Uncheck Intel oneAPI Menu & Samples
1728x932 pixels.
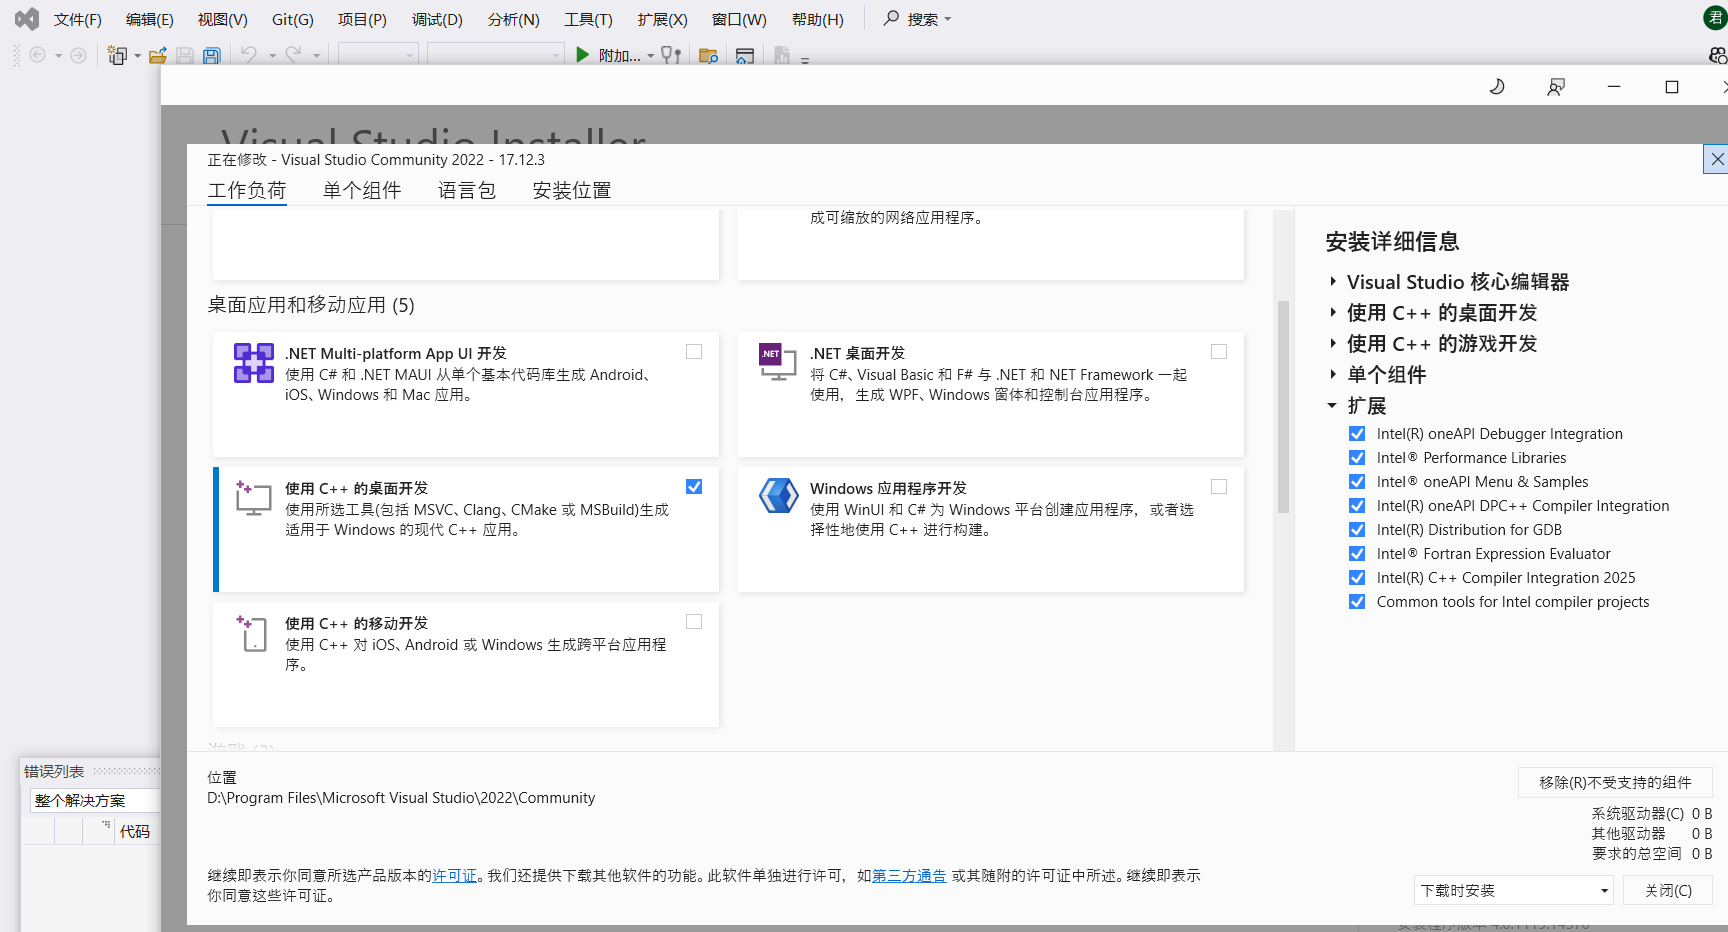pyautogui.click(x=1357, y=482)
